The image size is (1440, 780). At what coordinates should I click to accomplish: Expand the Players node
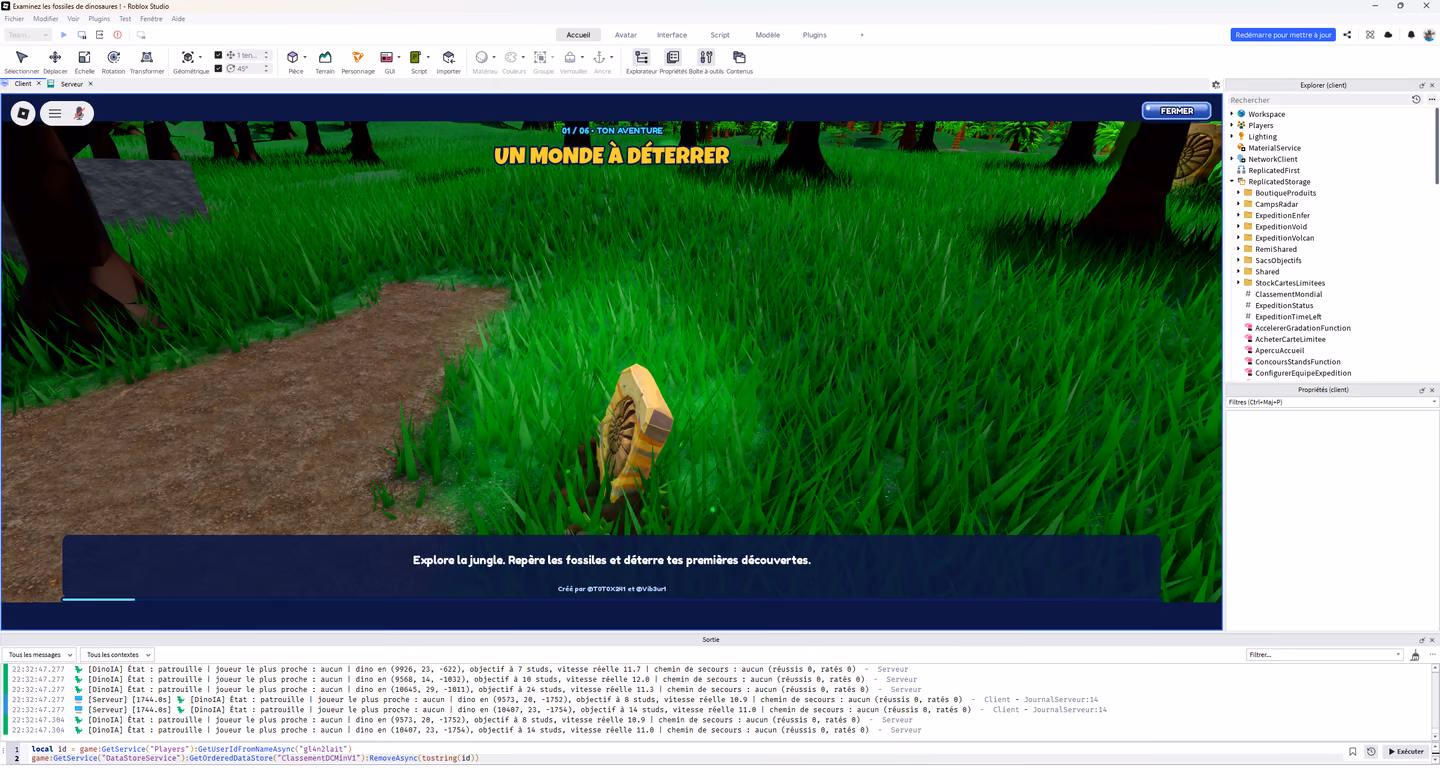click(x=1232, y=125)
